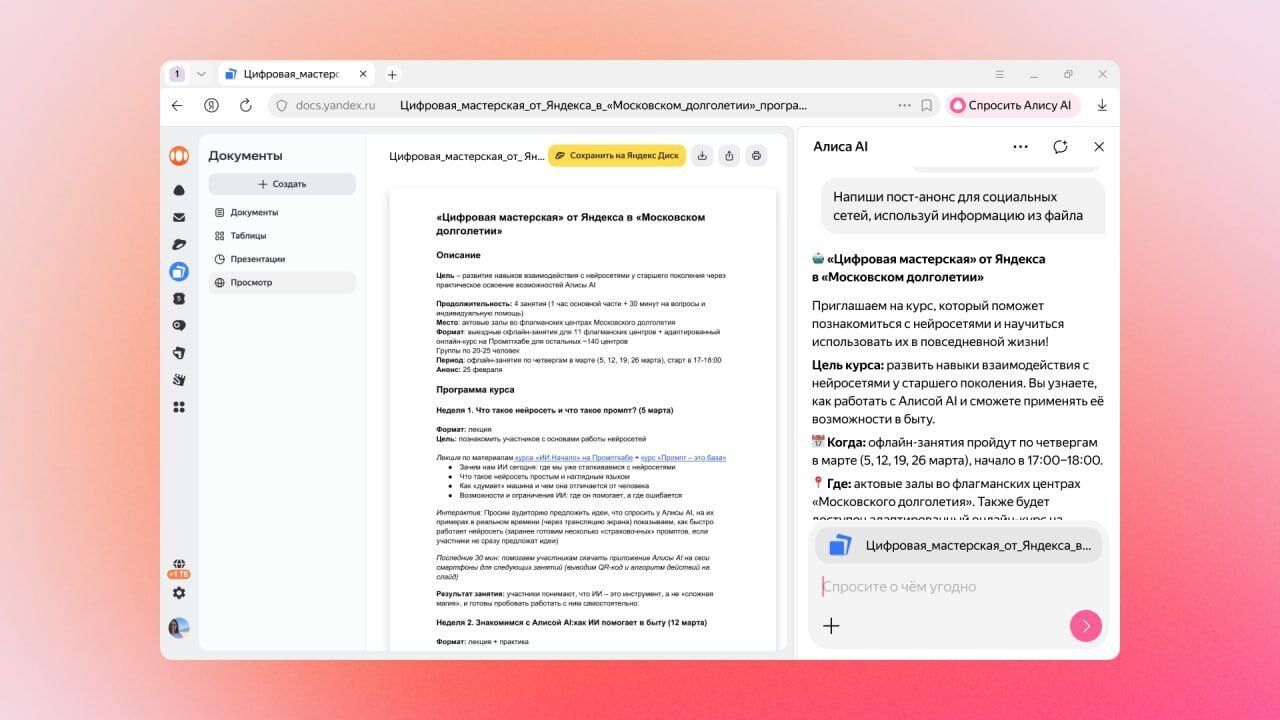Print the document with the printer icon
Screen dimensions: 1280x720
[x=757, y=156]
